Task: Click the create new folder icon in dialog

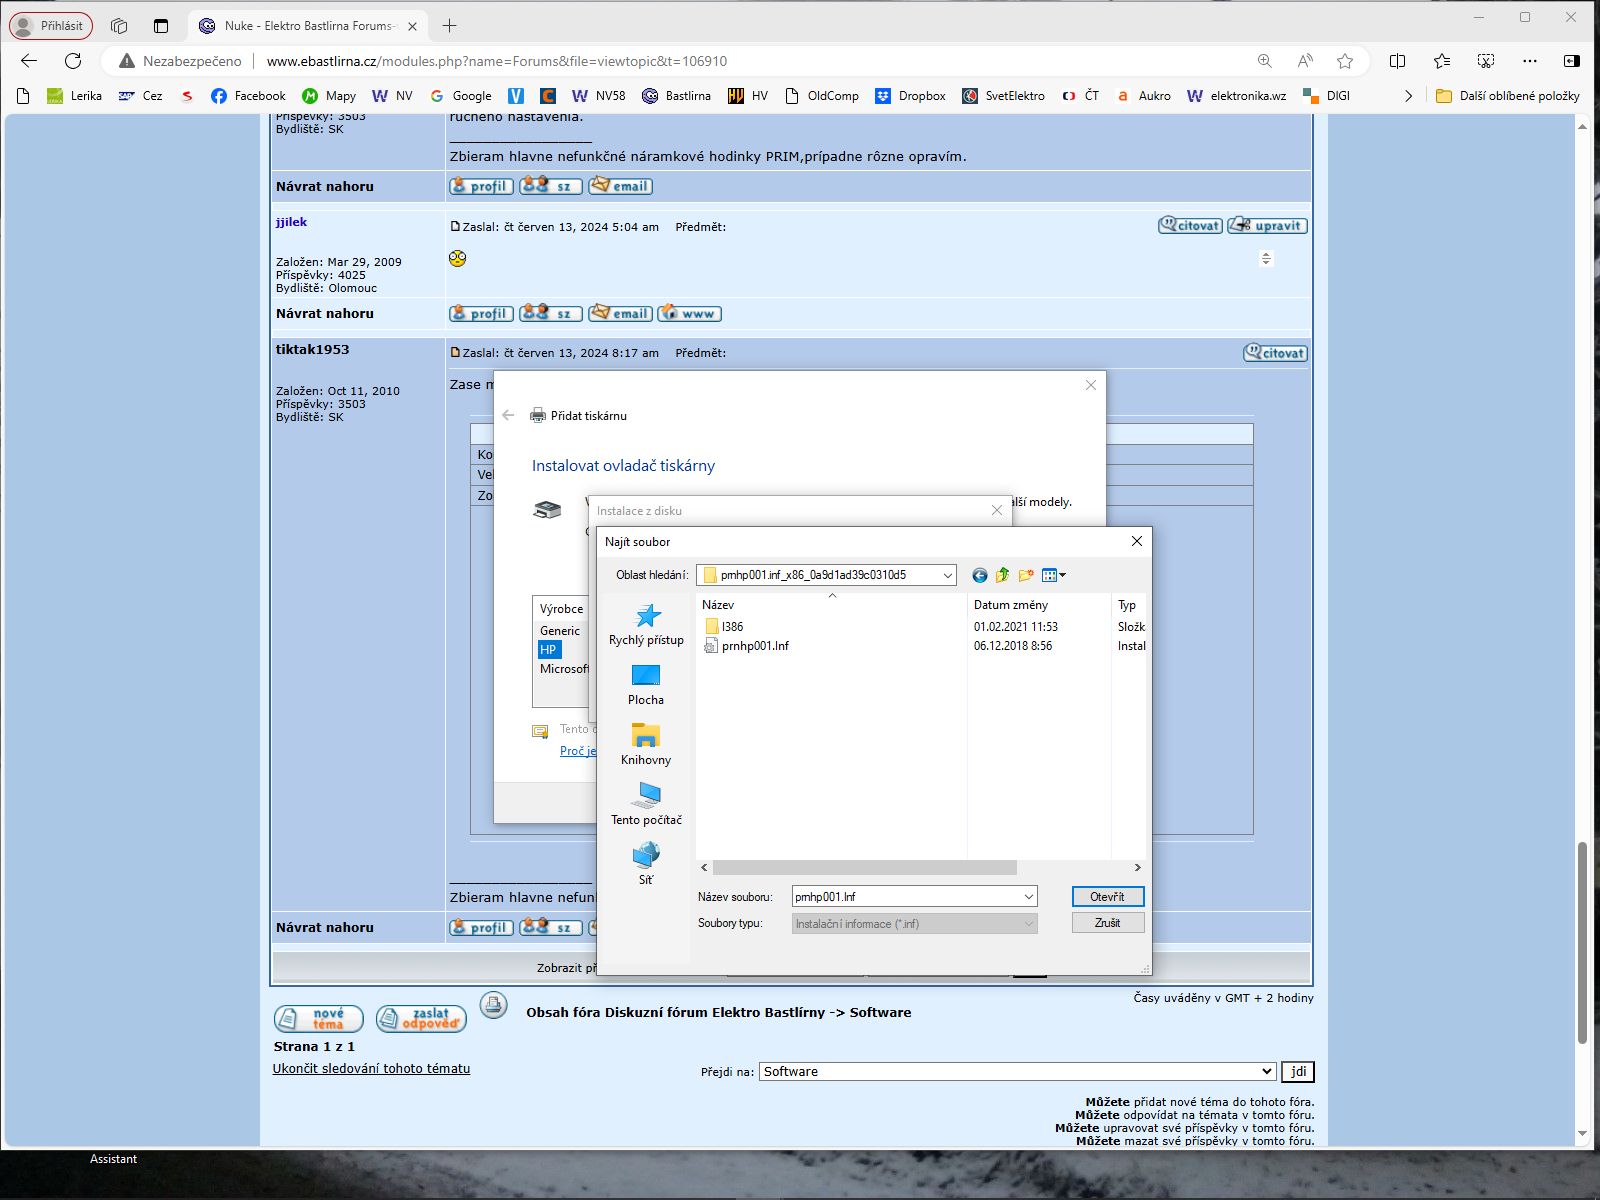Action: click(x=1025, y=575)
